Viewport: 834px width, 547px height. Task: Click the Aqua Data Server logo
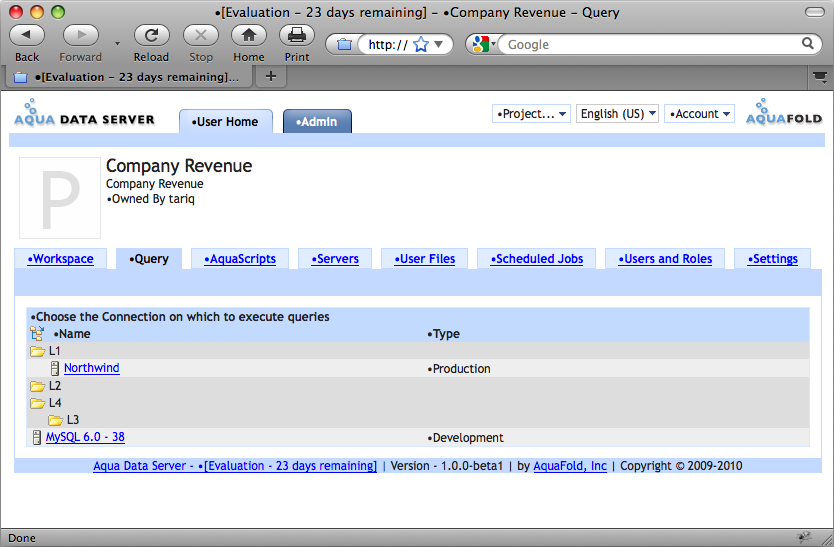tap(84, 113)
